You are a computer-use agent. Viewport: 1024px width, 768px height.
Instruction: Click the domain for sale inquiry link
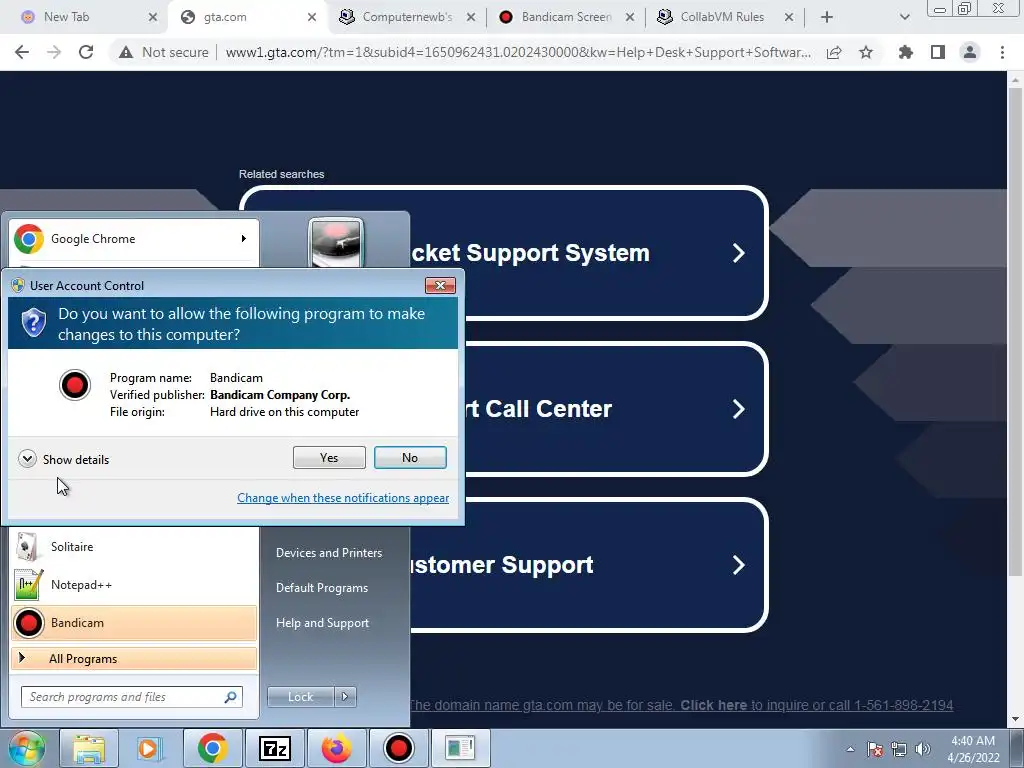(x=680, y=705)
